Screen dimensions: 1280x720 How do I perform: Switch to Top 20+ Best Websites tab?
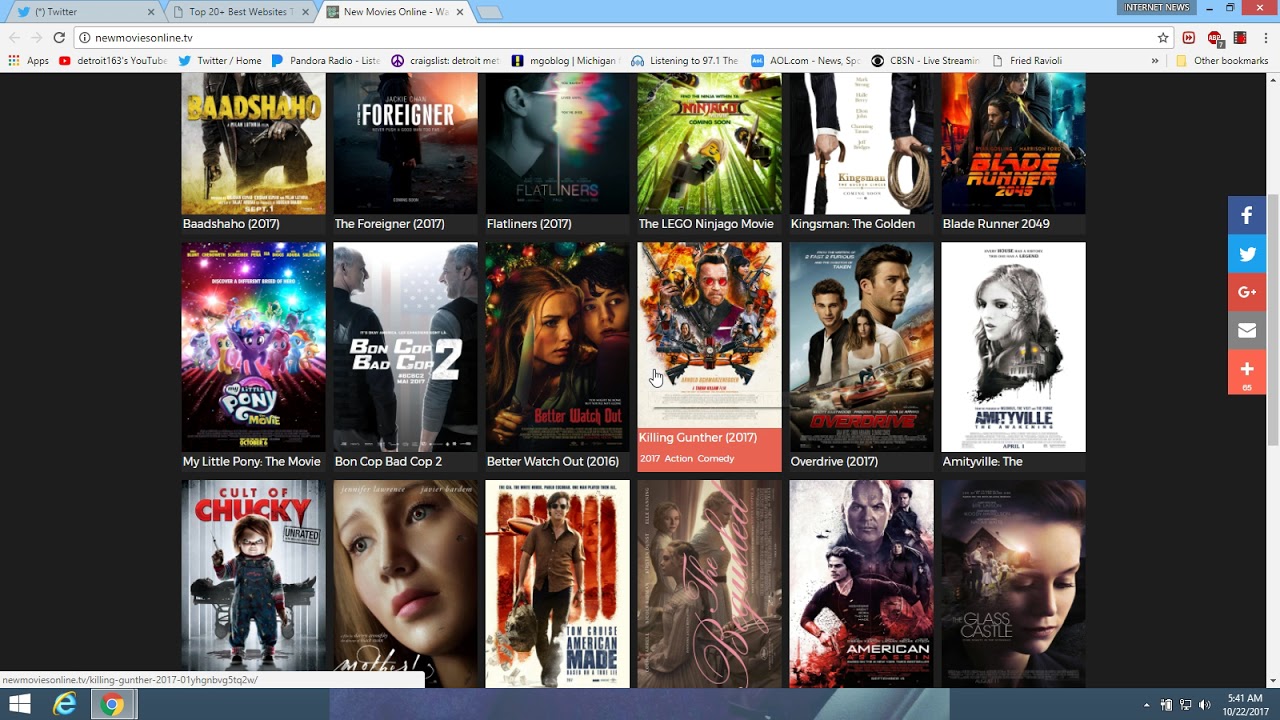[240, 12]
